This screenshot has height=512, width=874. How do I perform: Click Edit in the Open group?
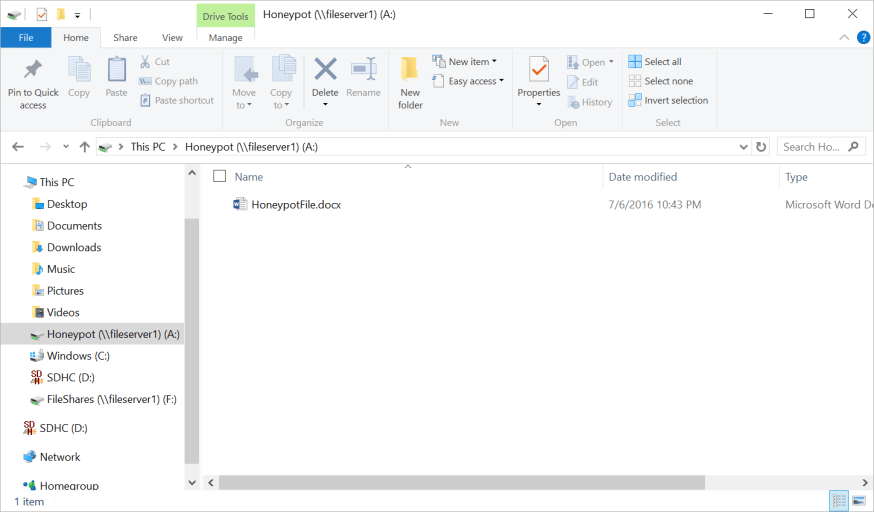click(582, 82)
